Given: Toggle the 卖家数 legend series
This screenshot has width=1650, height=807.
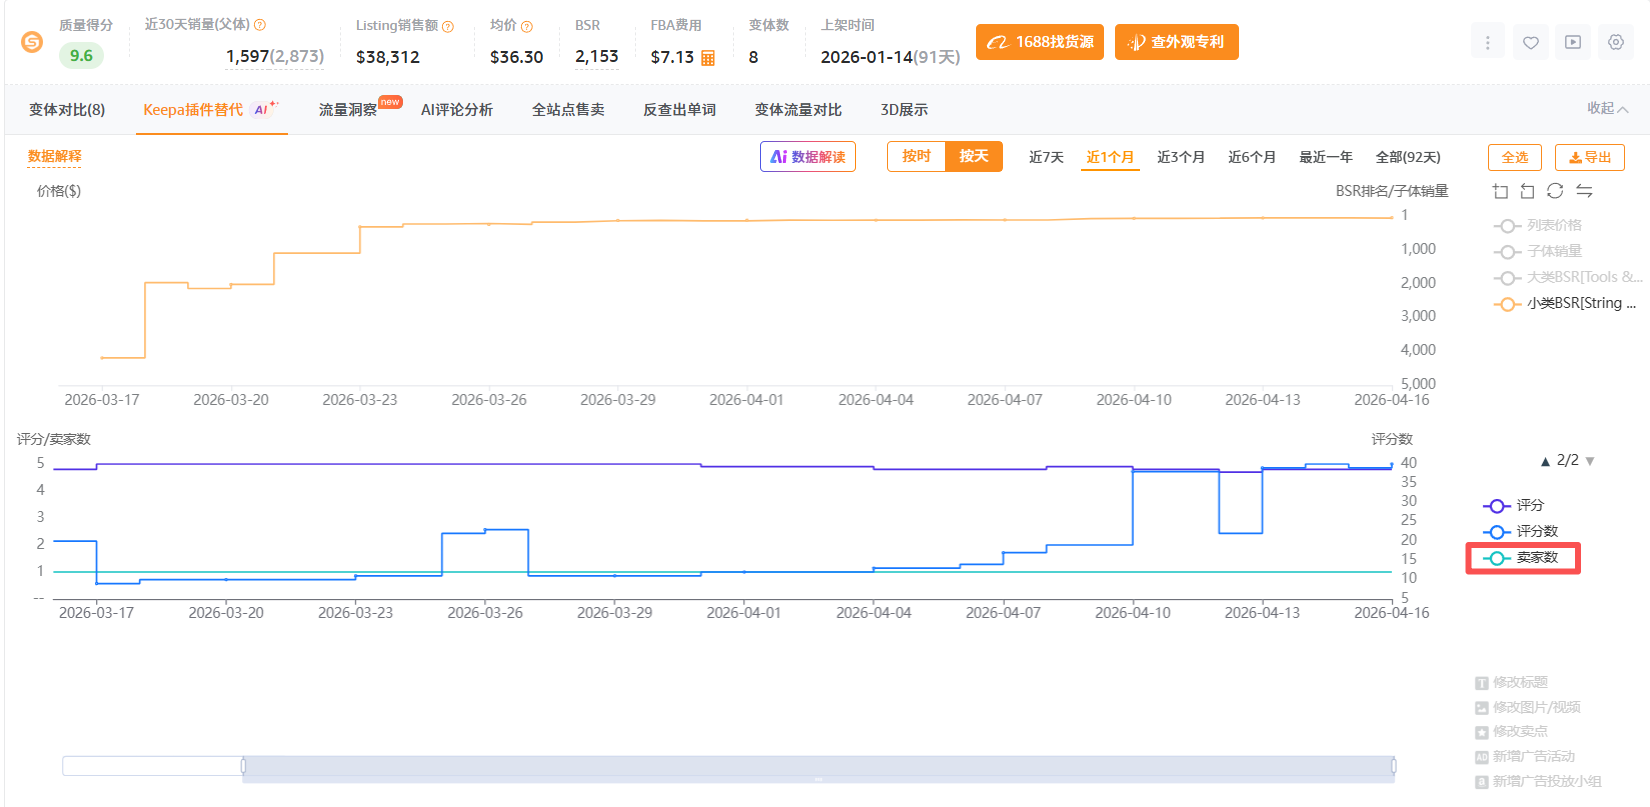Looking at the screenshot, I should point(1523,558).
